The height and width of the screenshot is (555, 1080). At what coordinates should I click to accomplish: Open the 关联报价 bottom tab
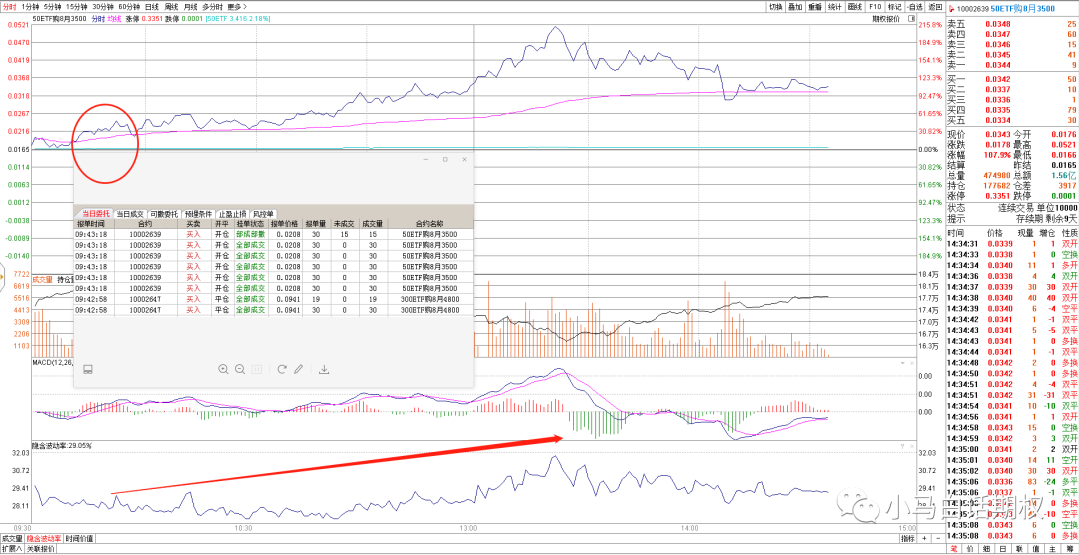[40, 549]
